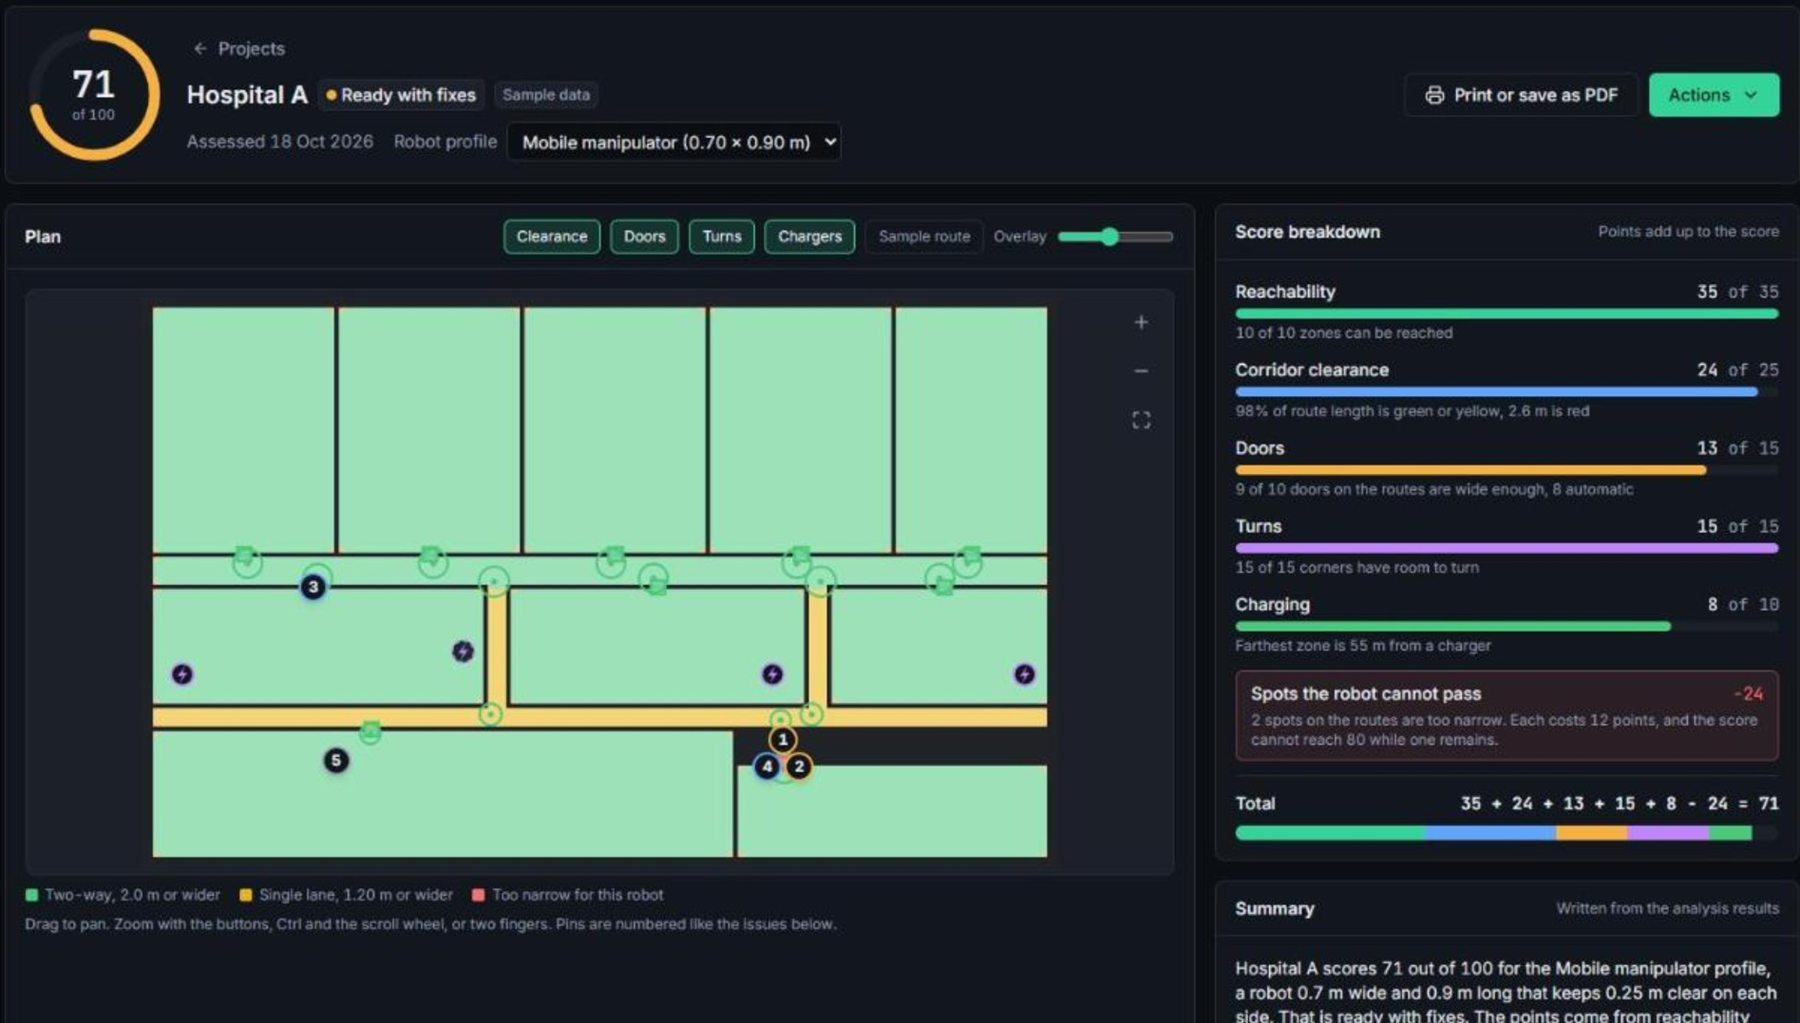Click the Hospital A title

pyautogui.click(x=247, y=95)
